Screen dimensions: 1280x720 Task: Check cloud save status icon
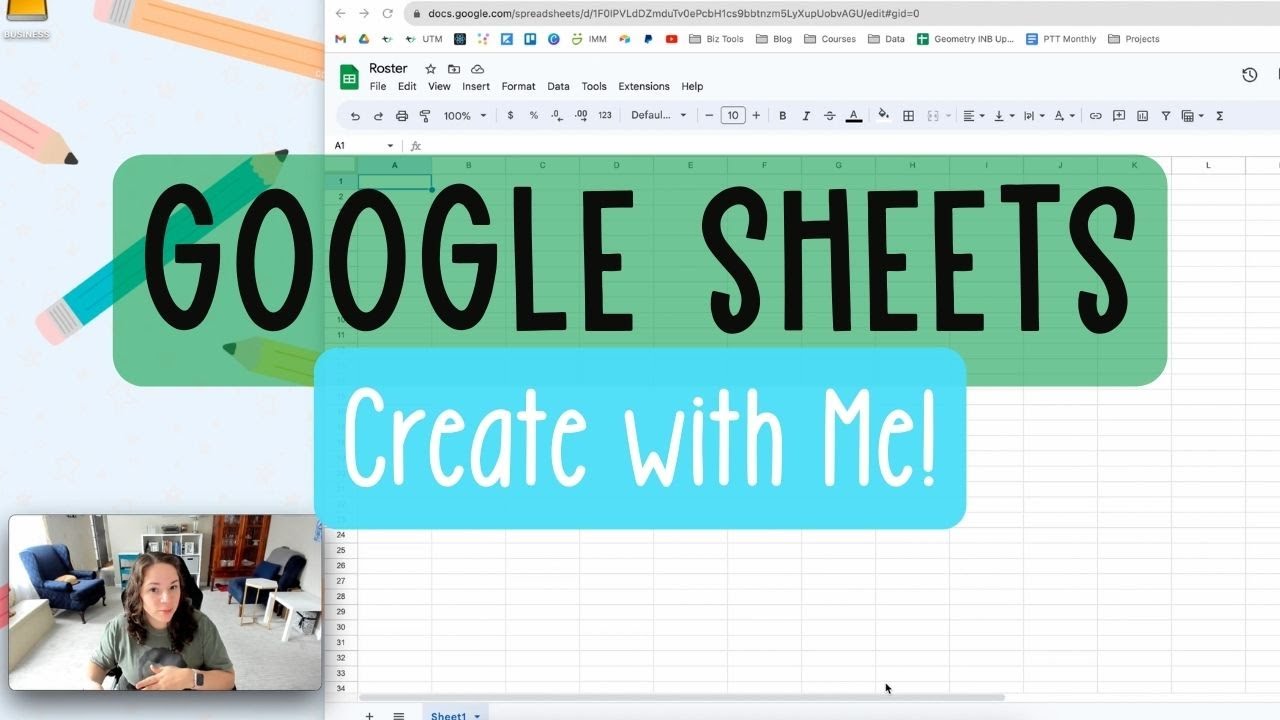coord(478,69)
